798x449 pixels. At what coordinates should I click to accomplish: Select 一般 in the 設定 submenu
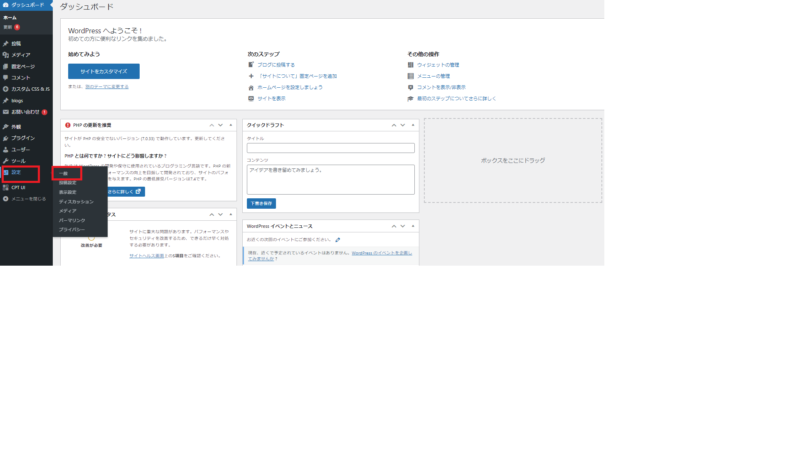click(x=64, y=174)
